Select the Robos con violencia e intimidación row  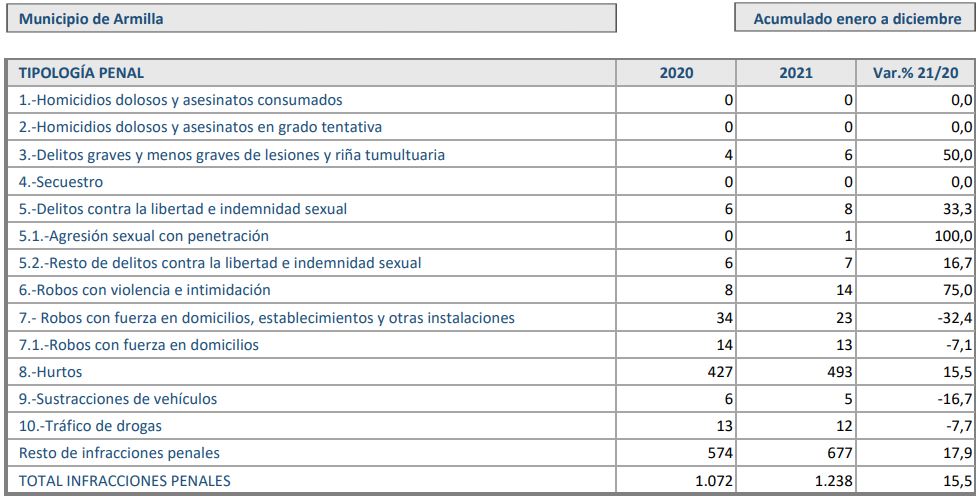pyautogui.click(x=145, y=290)
